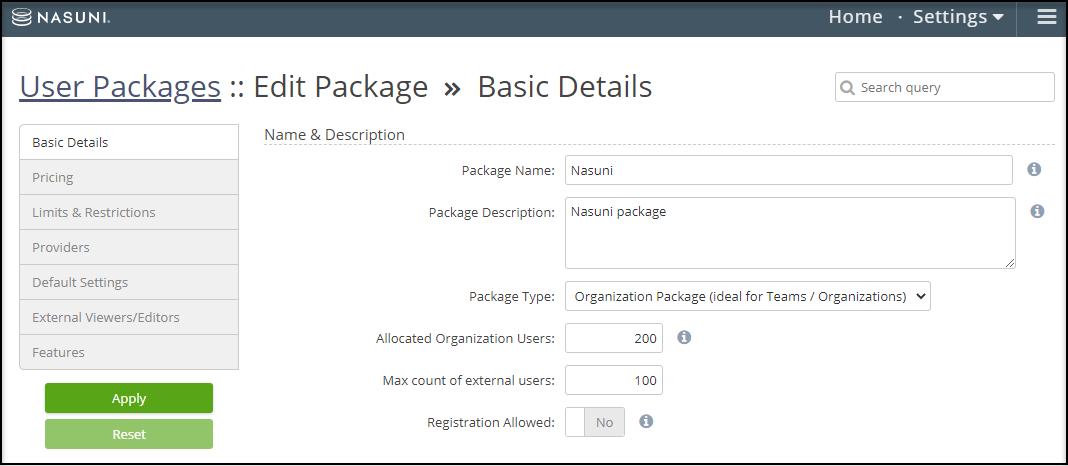Click the Nasuni logo icon

click(x=22, y=18)
